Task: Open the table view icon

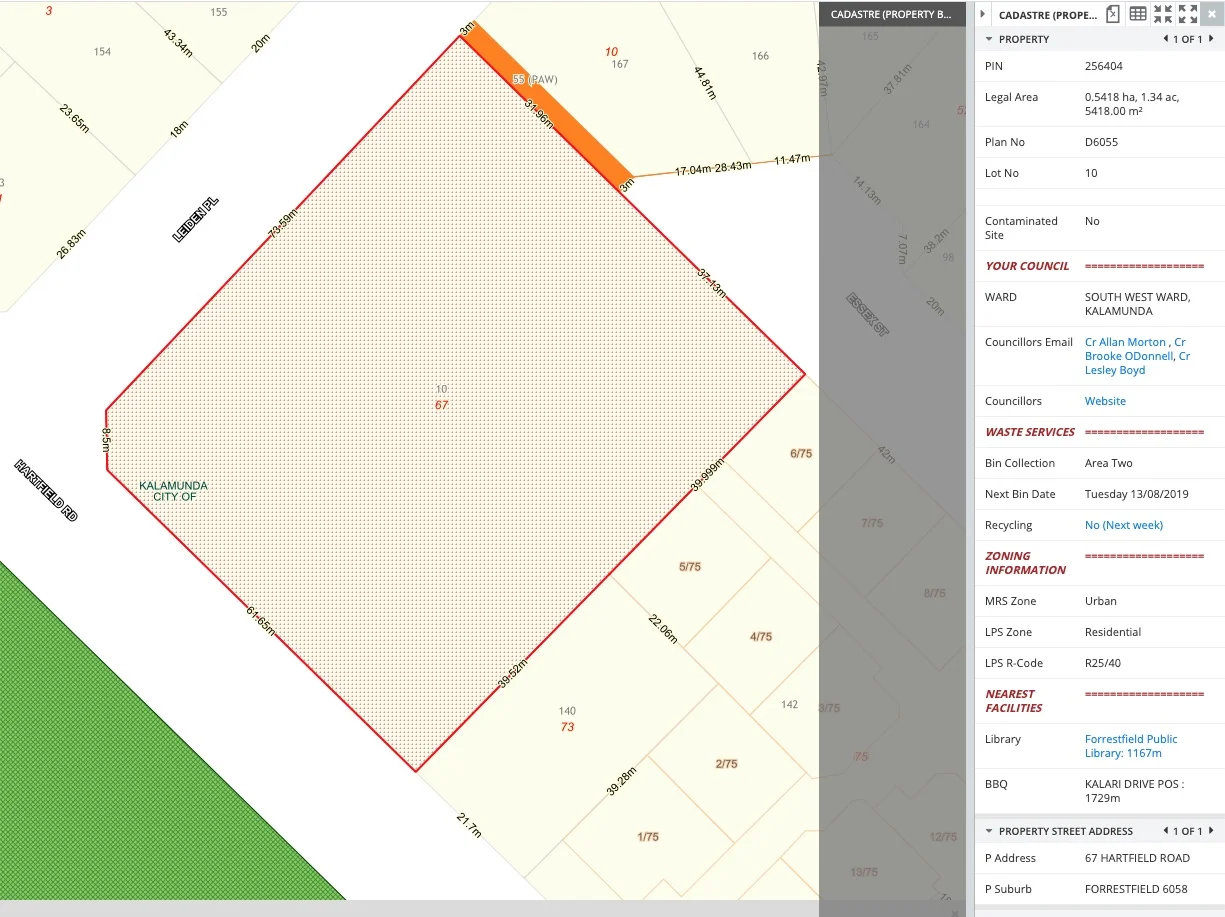Action: pos(1138,14)
